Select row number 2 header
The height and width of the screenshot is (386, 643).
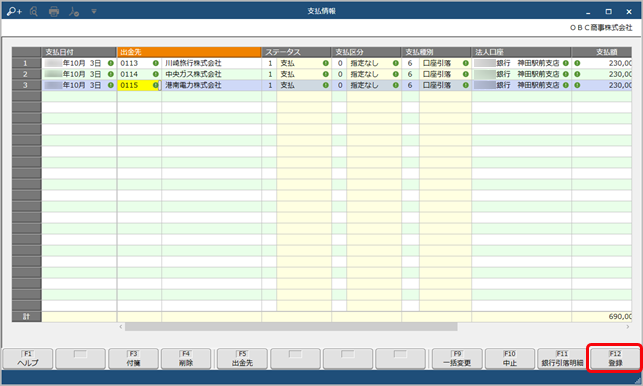pyautogui.click(x=26, y=74)
